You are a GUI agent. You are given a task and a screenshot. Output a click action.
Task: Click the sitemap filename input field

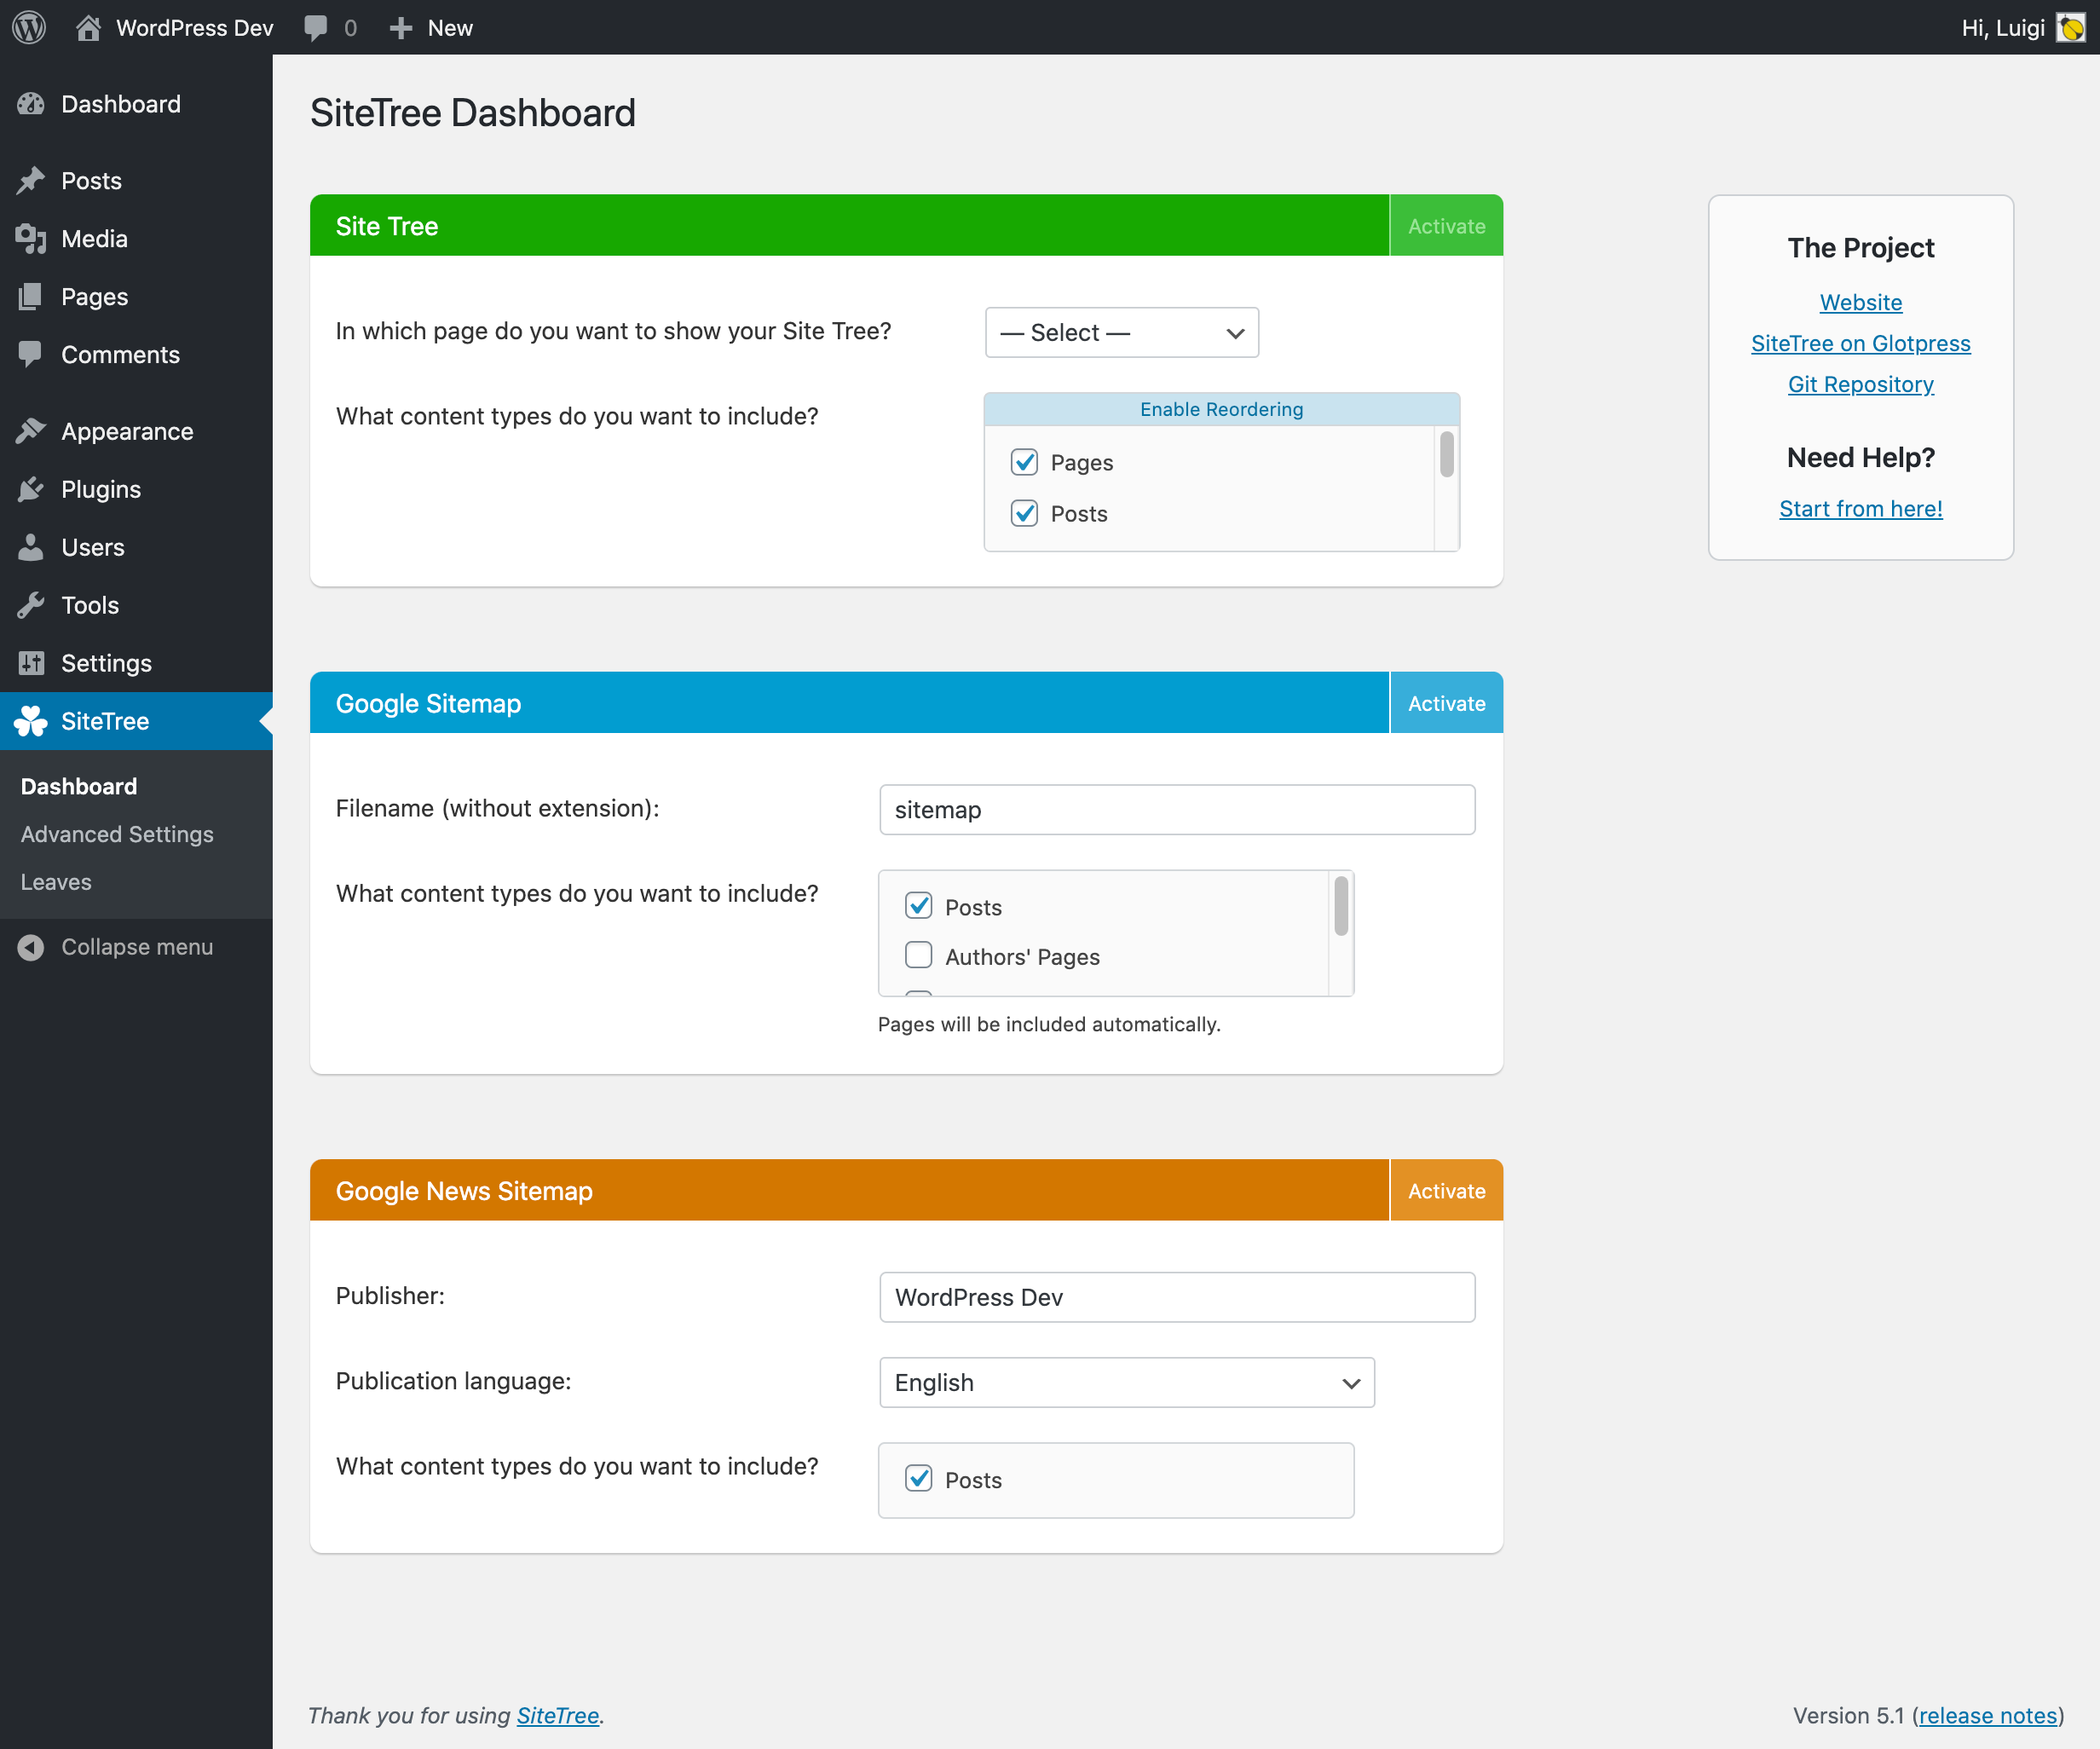(x=1177, y=810)
